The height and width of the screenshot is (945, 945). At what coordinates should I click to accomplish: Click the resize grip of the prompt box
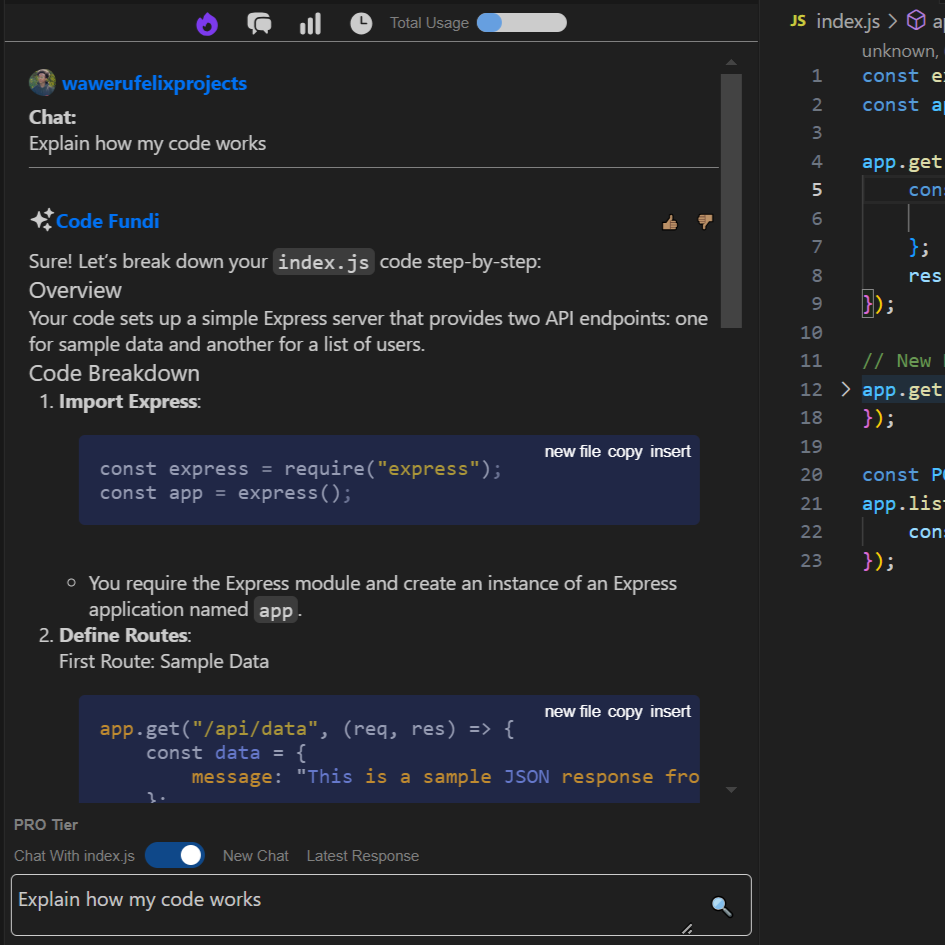tap(686, 928)
